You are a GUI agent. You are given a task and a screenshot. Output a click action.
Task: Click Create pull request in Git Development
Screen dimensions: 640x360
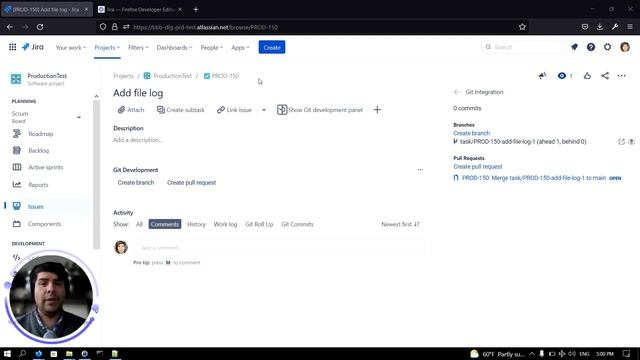click(191, 182)
